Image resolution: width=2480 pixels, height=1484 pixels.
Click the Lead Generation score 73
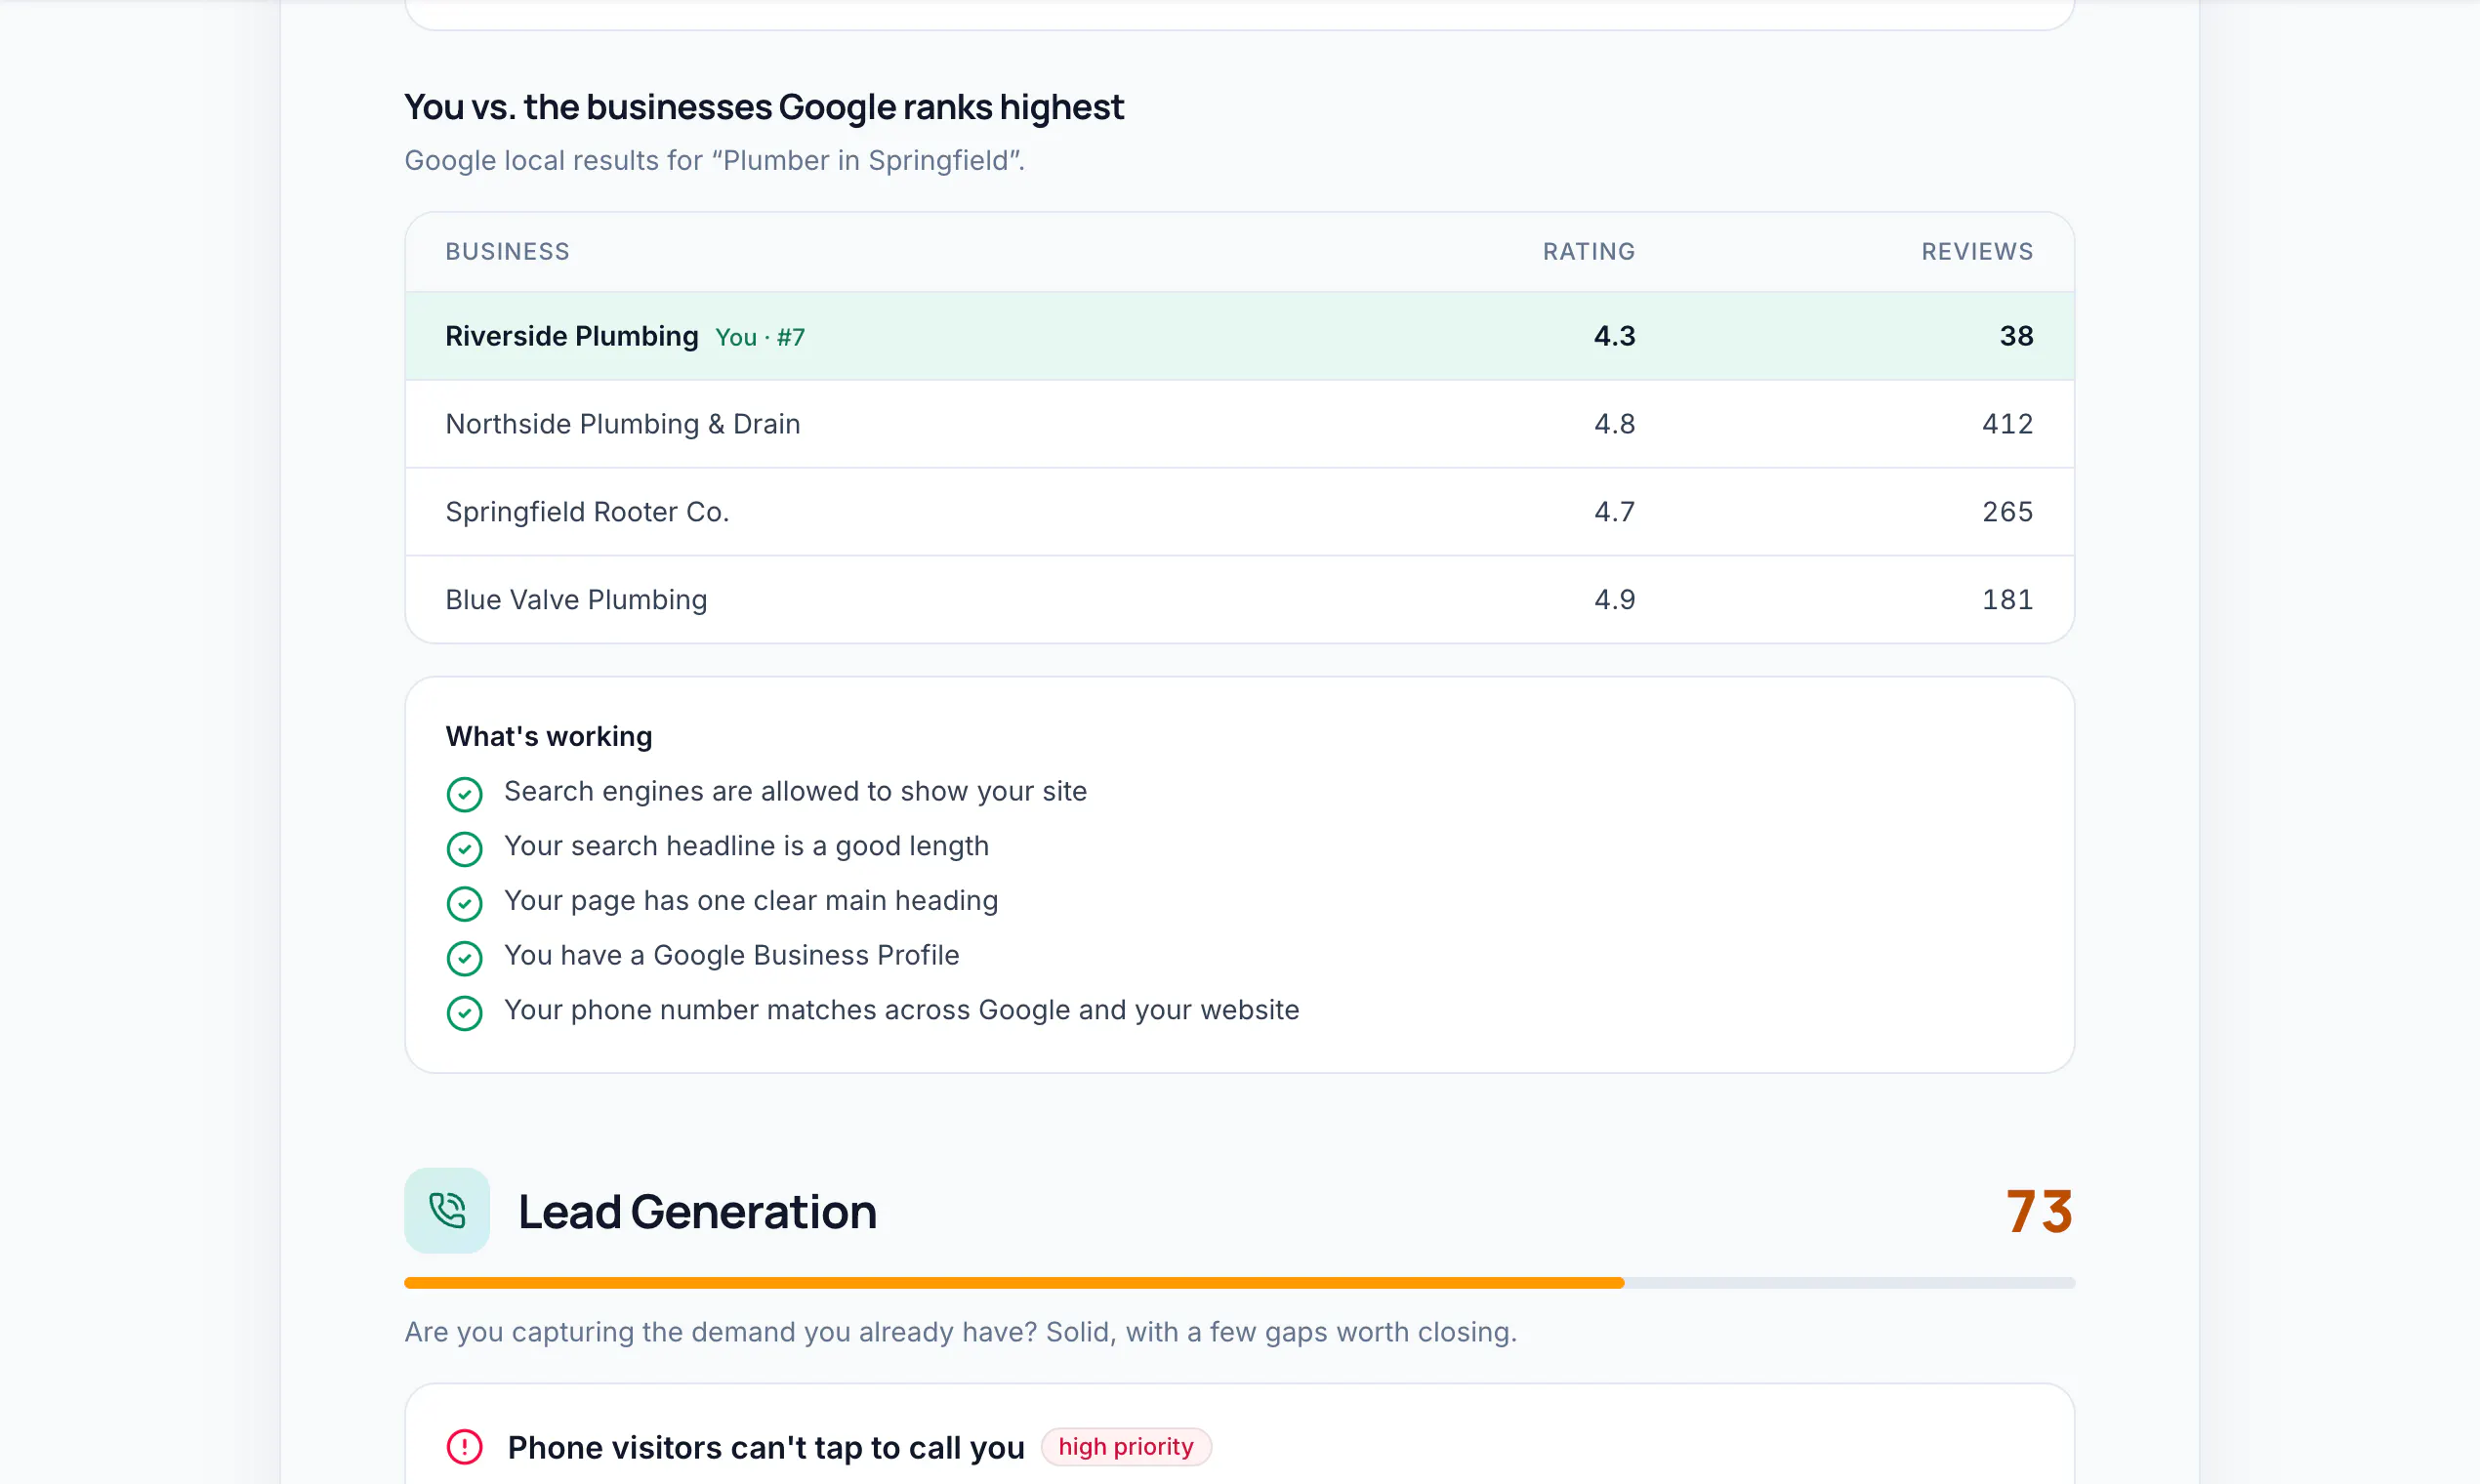[2039, 1211]
